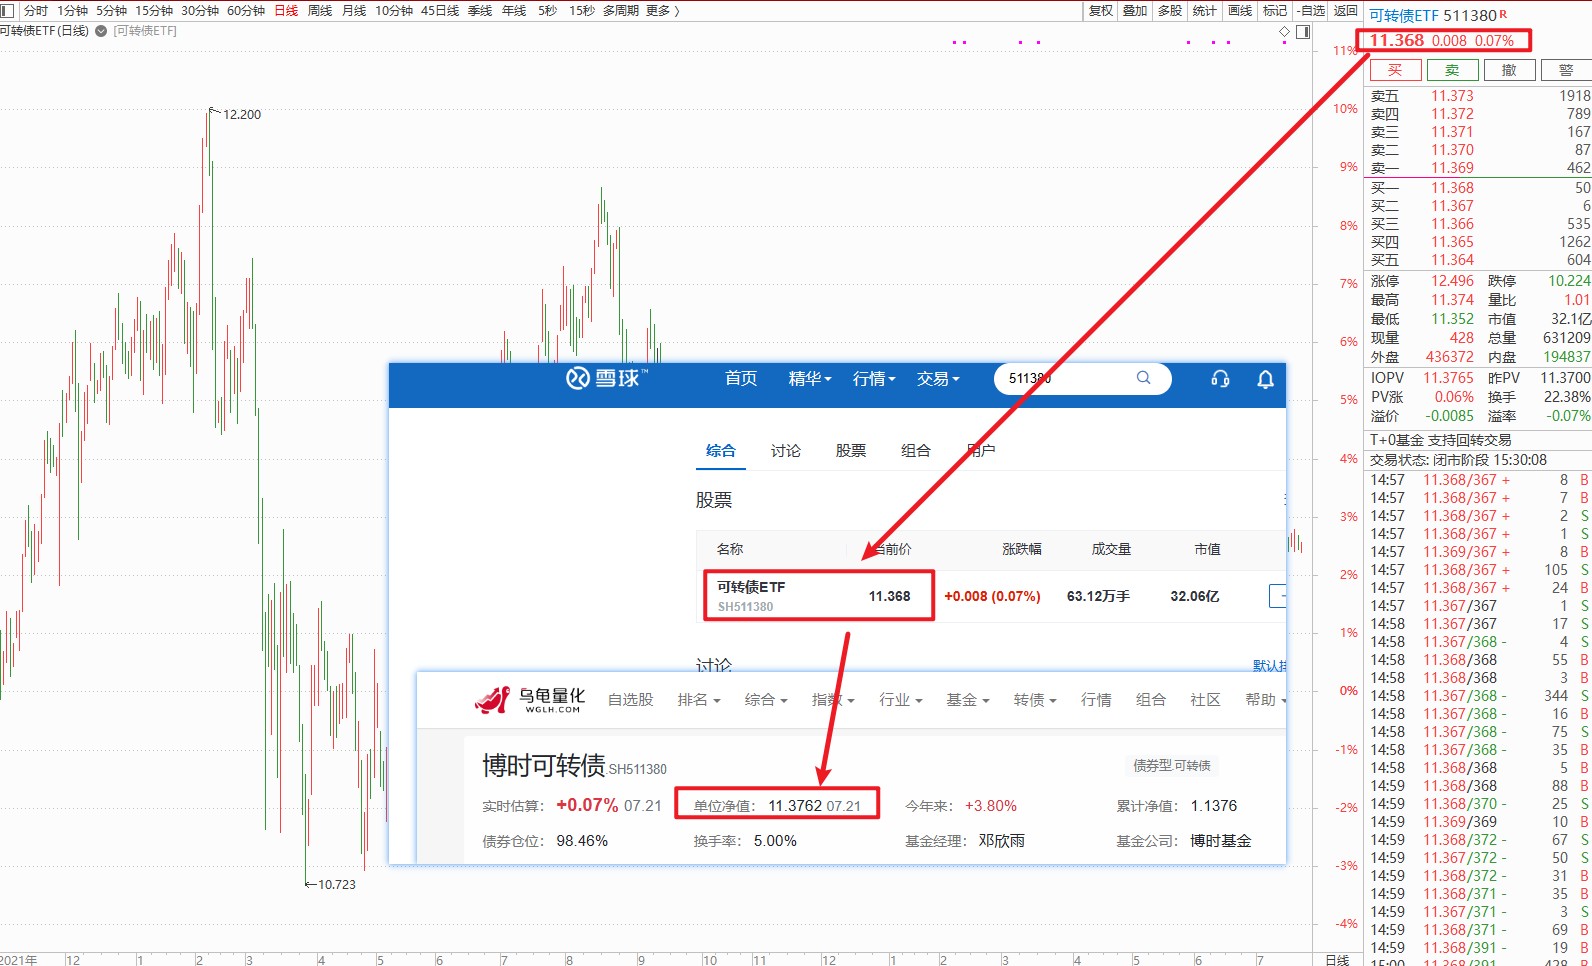Click sell-five price 11.373 in order book

(x=1452, y=96)
